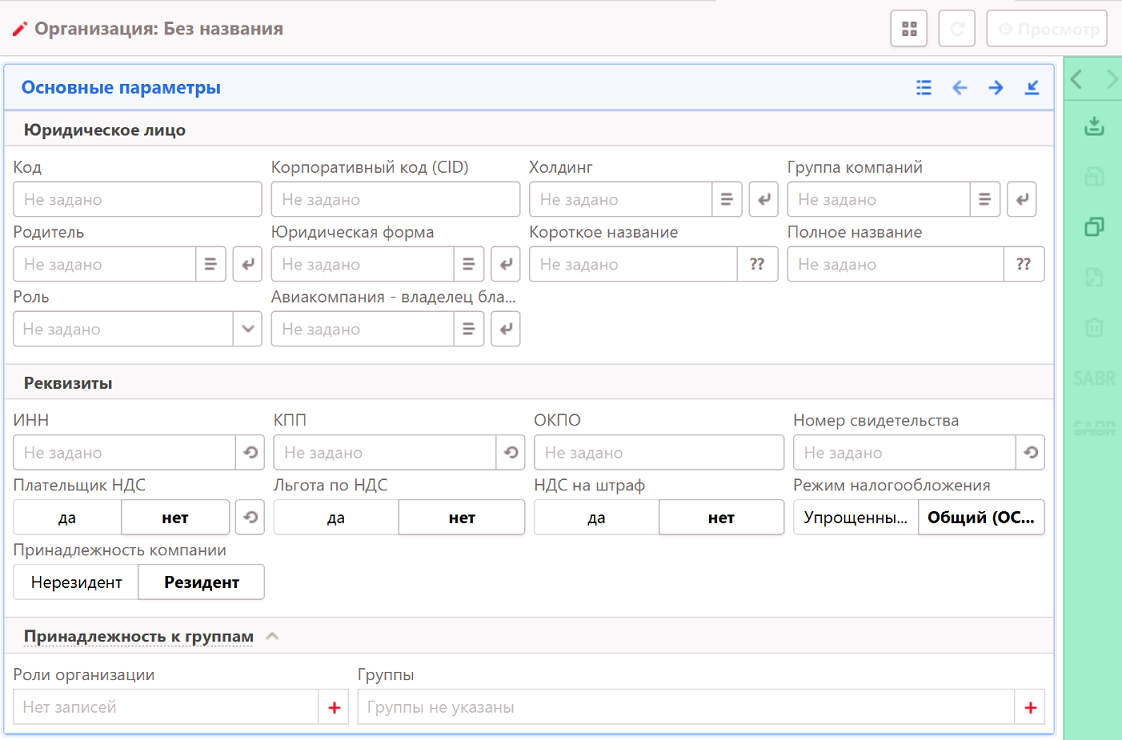Image resolution: width=1122 pixels, height=740 pixels.
Task: Add a group with Группы plus button
Action: click(x=1030, y=708)
